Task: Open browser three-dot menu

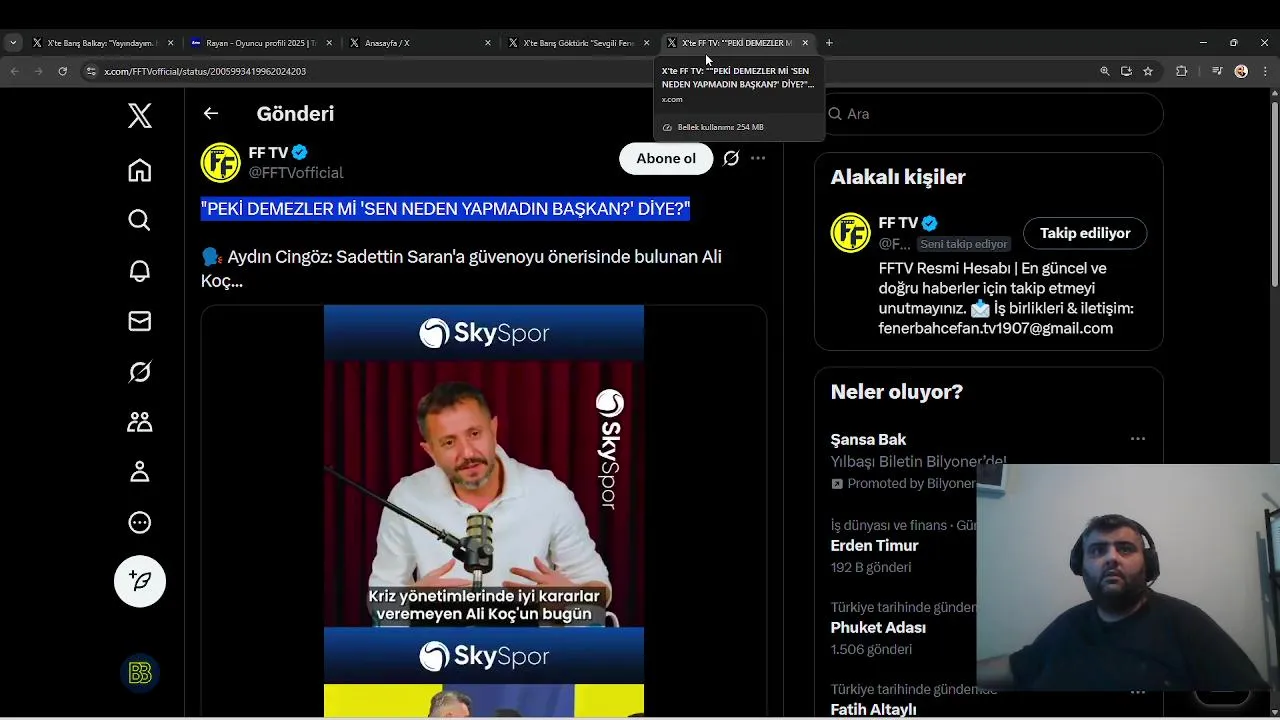Action: 1264,71
